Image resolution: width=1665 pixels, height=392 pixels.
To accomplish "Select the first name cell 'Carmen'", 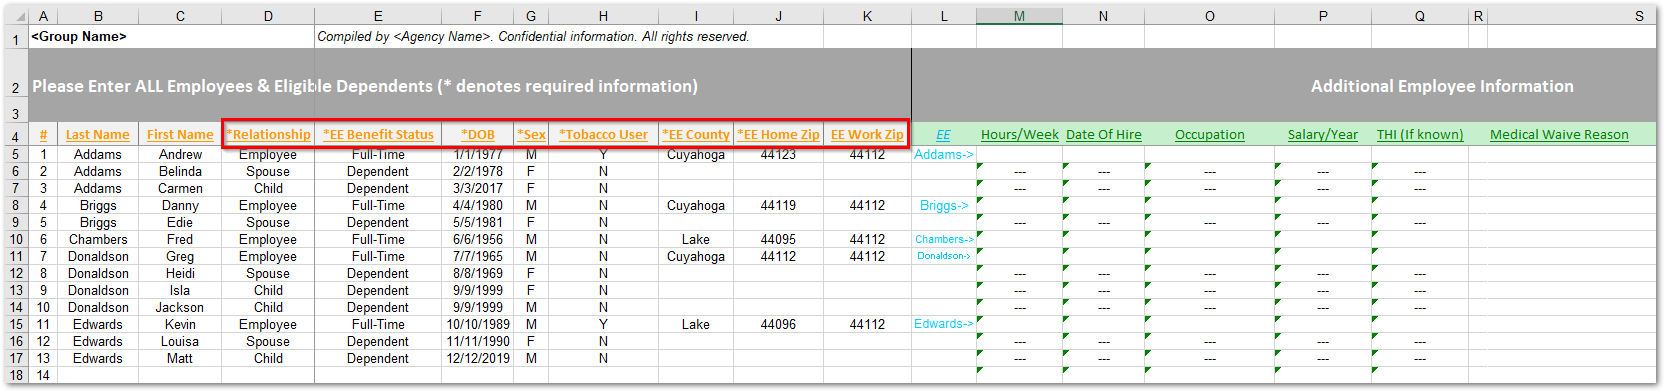I will pyautogui.click(x=180, y=188).
